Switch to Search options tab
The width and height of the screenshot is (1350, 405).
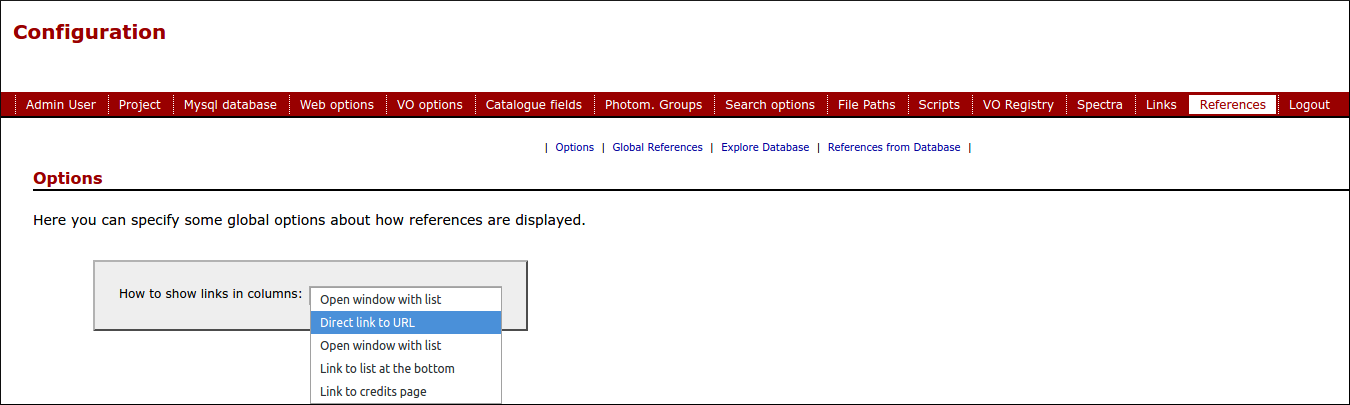coord(770,104)
